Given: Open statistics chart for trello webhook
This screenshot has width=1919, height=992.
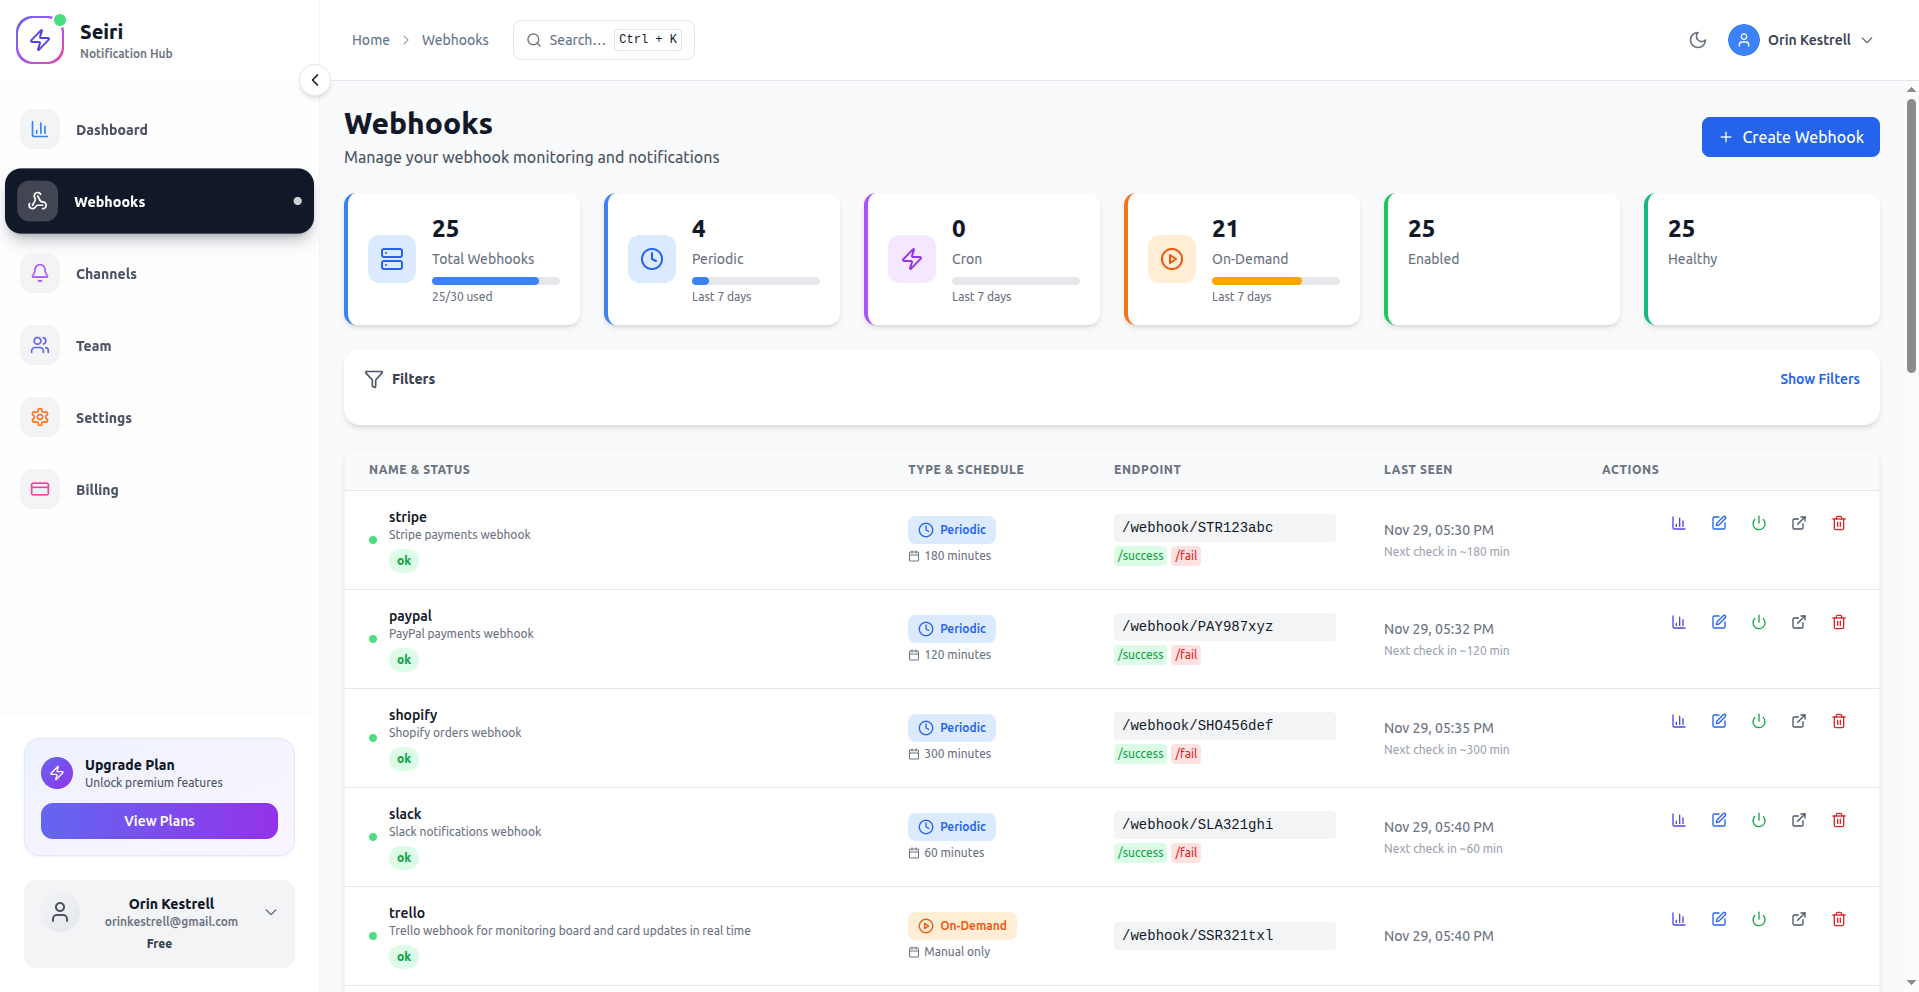Looking at the screenshot, I should [1678, 919].
